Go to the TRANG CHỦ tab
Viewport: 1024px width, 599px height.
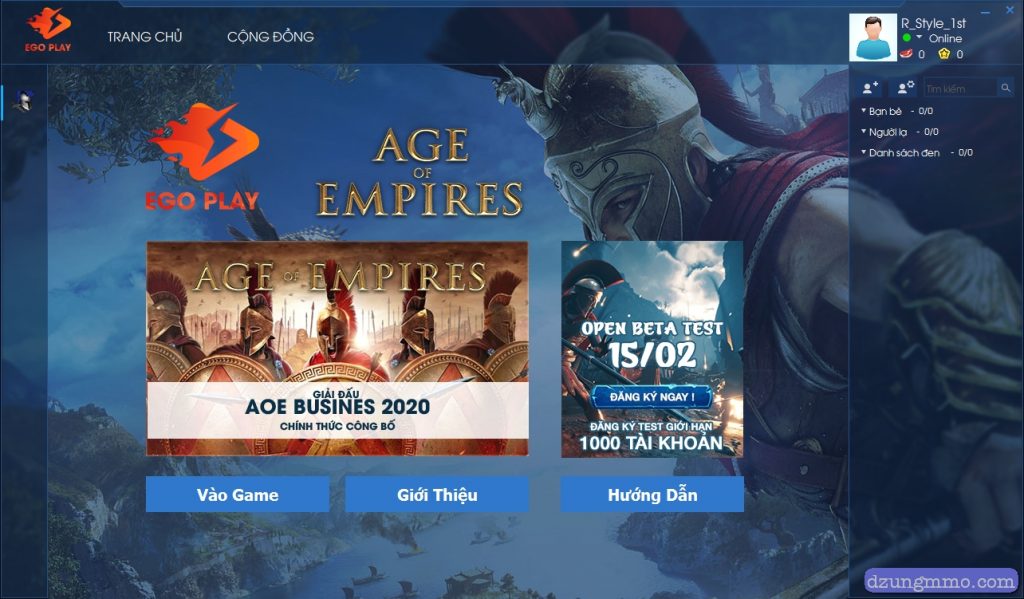[145, 37]
